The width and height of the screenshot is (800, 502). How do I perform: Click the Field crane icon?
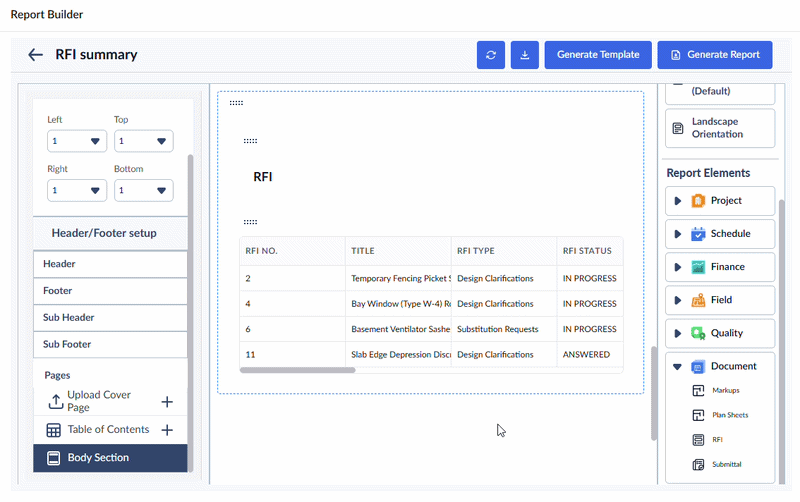[x=698, y=300]
